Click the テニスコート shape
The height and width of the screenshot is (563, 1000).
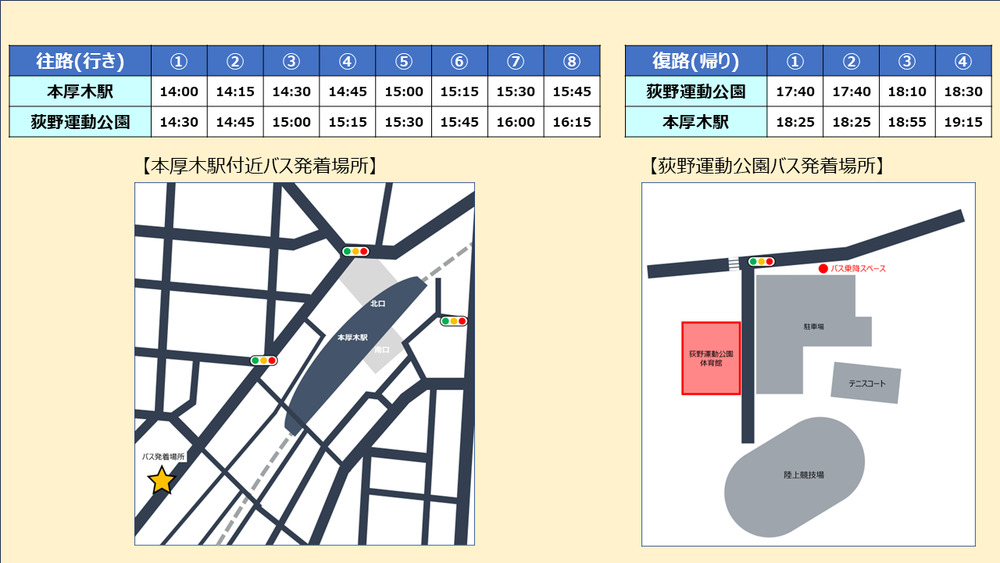click(866, 383)
